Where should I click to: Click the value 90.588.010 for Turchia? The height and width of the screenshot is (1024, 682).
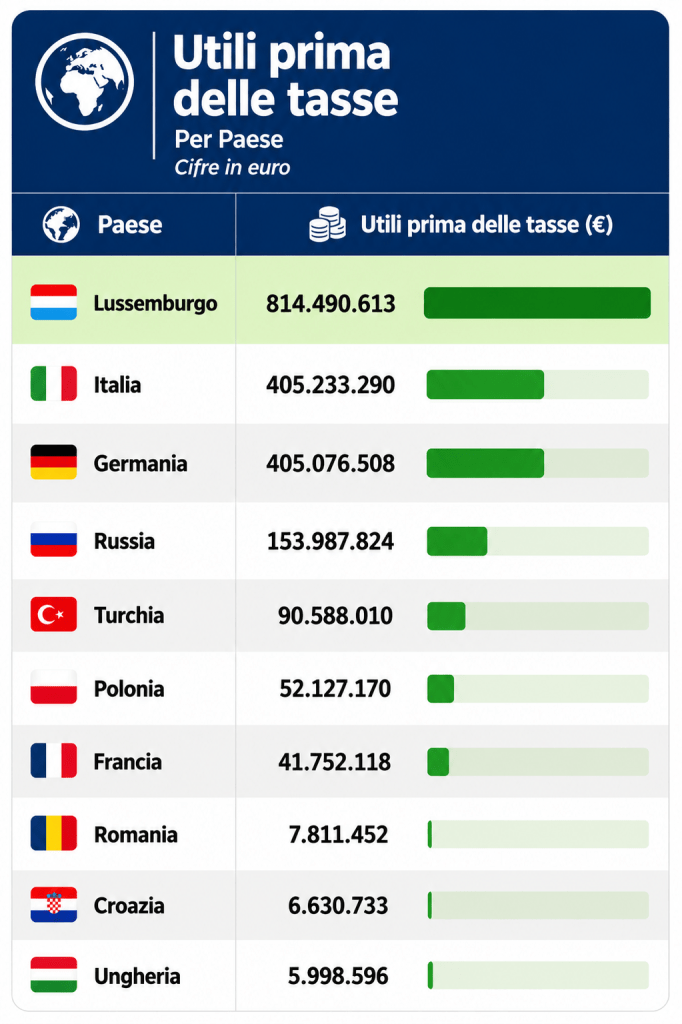(x=336, y=615)
